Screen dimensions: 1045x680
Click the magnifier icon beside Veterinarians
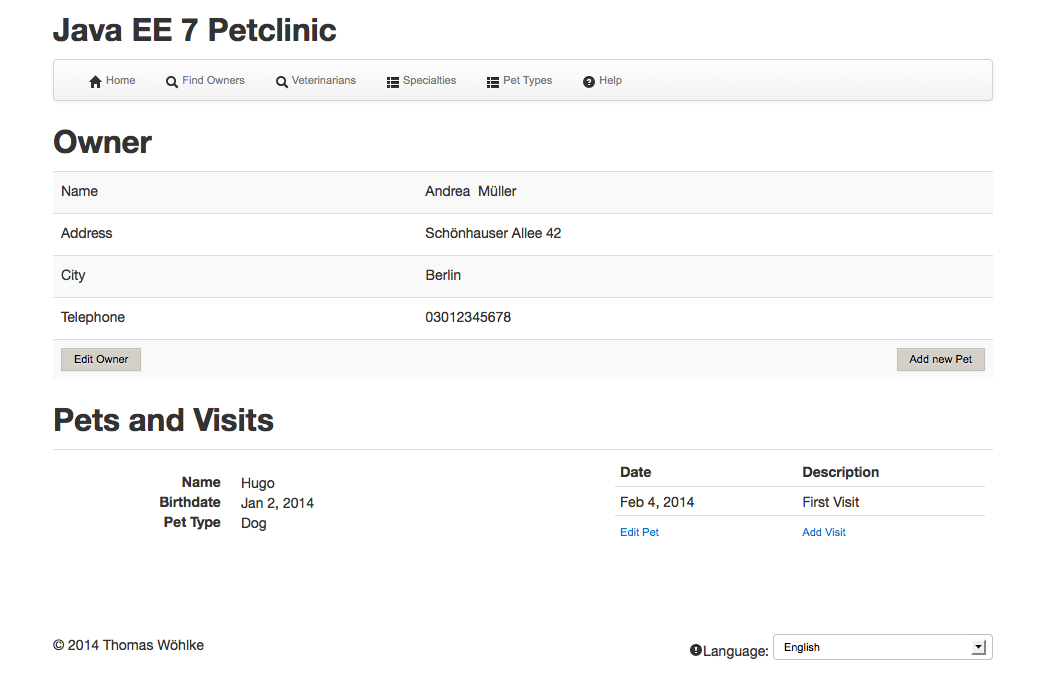point(281,81)
